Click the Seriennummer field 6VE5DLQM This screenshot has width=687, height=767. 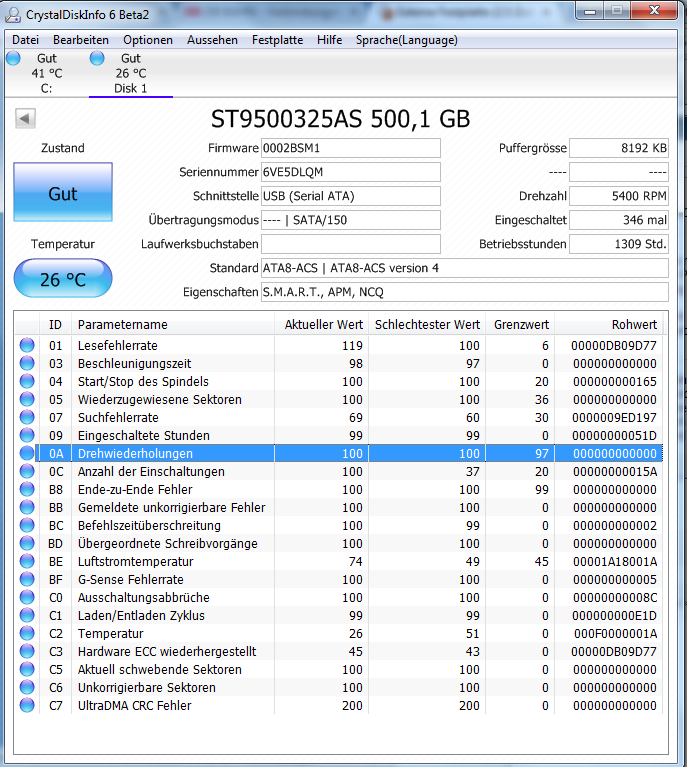351,172
